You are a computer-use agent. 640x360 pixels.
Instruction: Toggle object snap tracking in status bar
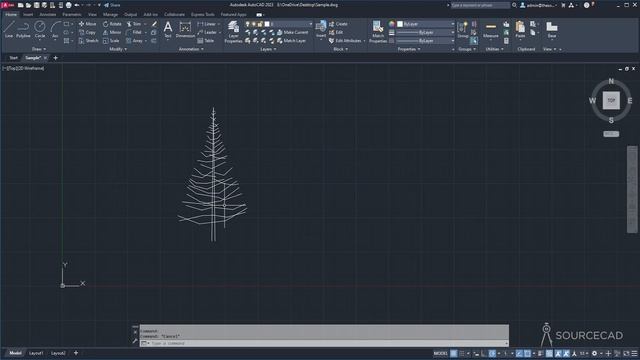point(519,353)
